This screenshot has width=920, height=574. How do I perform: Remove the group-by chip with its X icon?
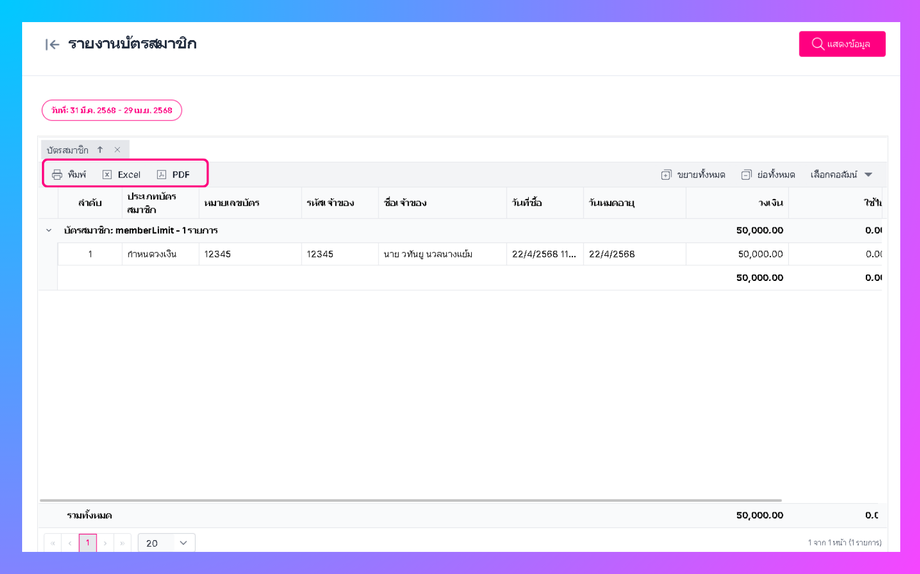click(x=117, y=150)
